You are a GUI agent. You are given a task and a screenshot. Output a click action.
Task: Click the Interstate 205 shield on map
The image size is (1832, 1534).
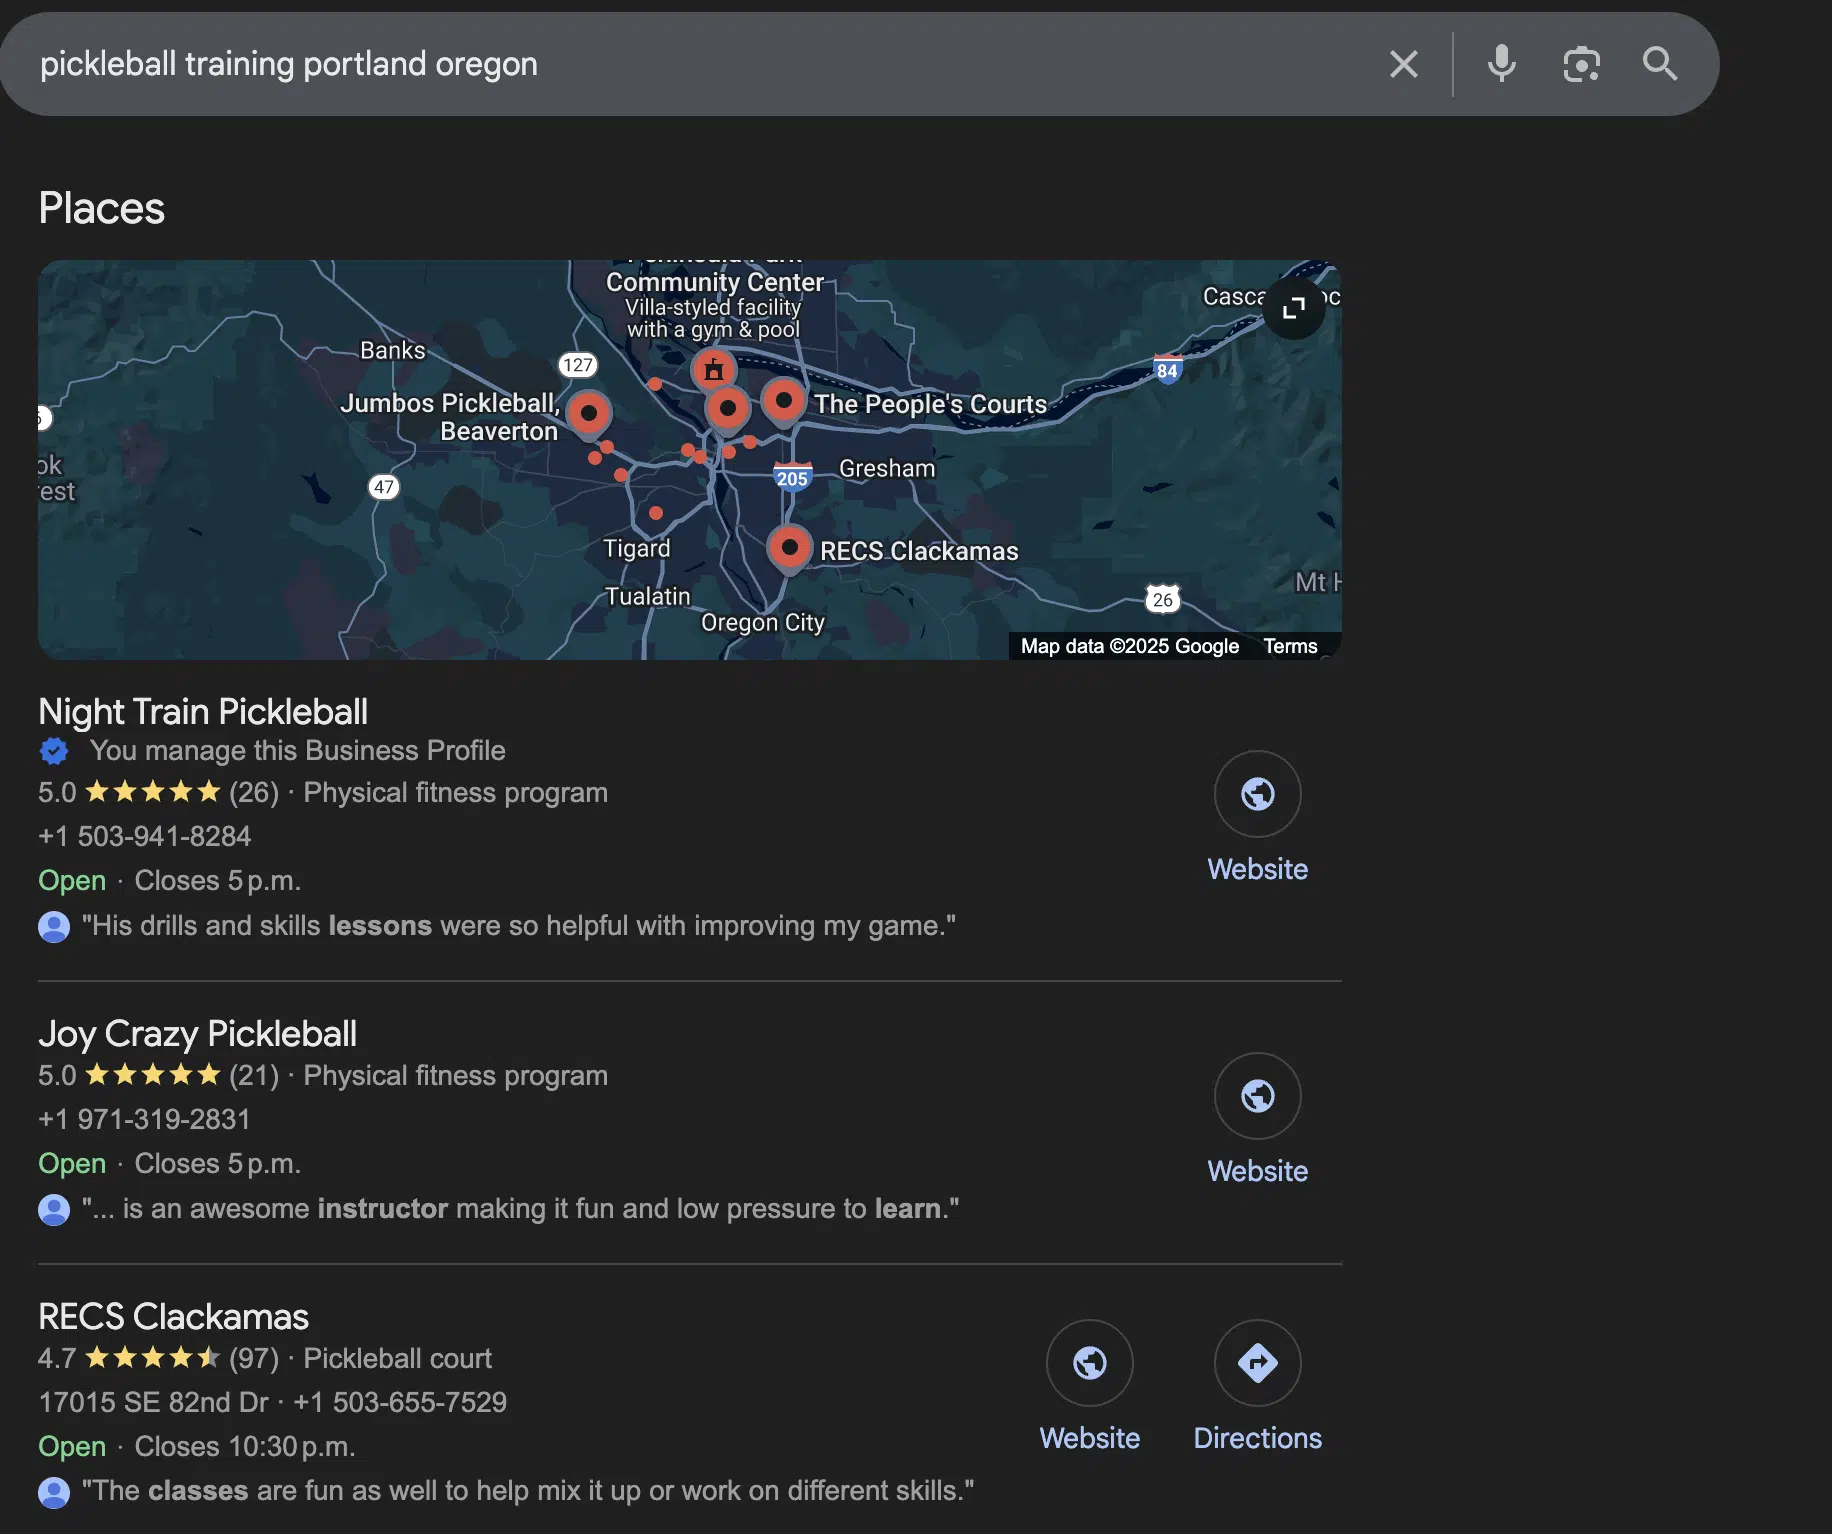pos(792,477)
